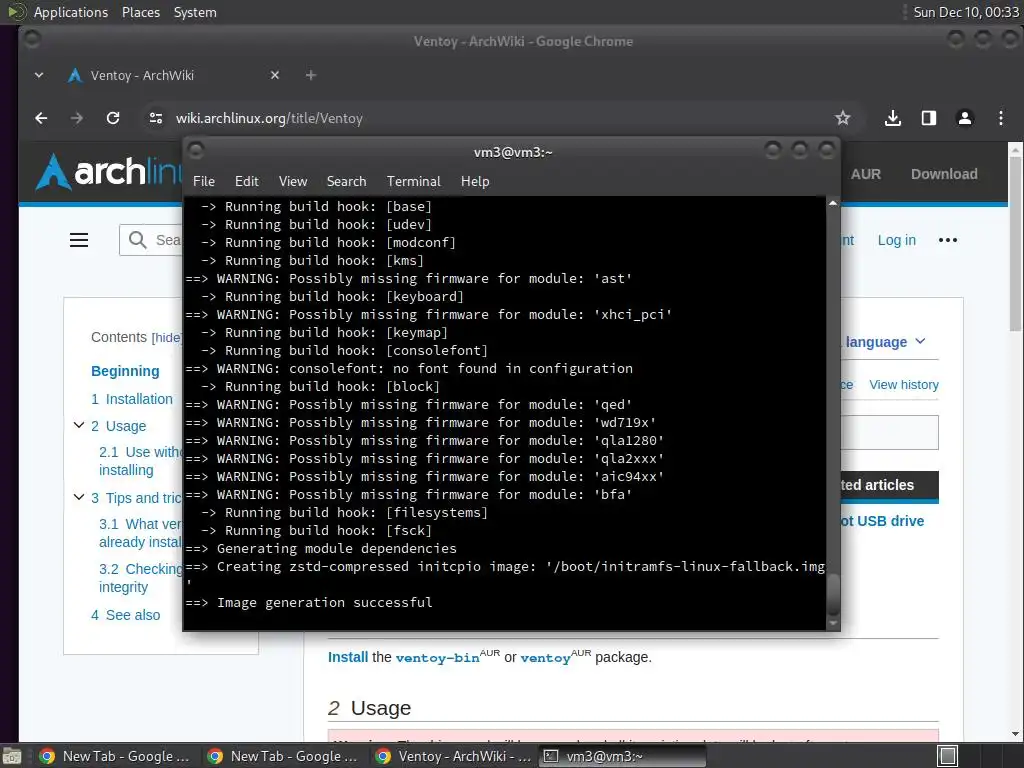Jump to 4 See also in contents
Screen dimensions: 1024x768
(125, 615)
